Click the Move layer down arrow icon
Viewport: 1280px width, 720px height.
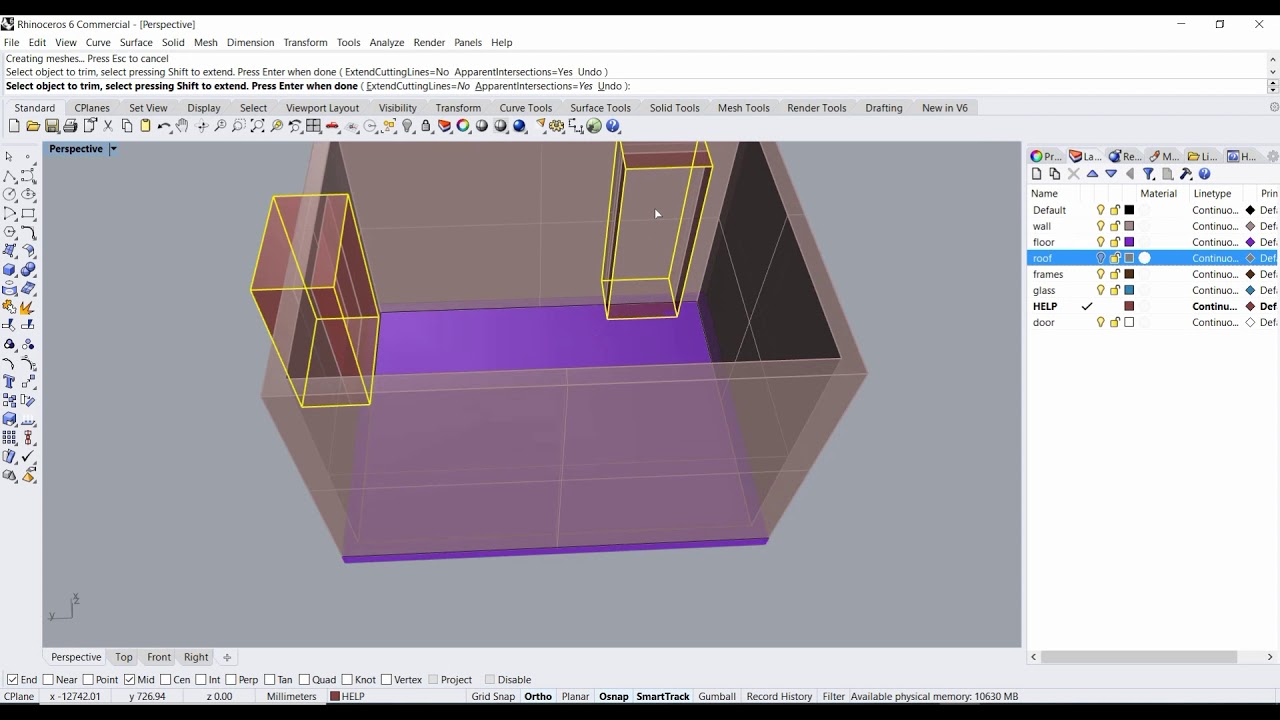click(1111, 174)
